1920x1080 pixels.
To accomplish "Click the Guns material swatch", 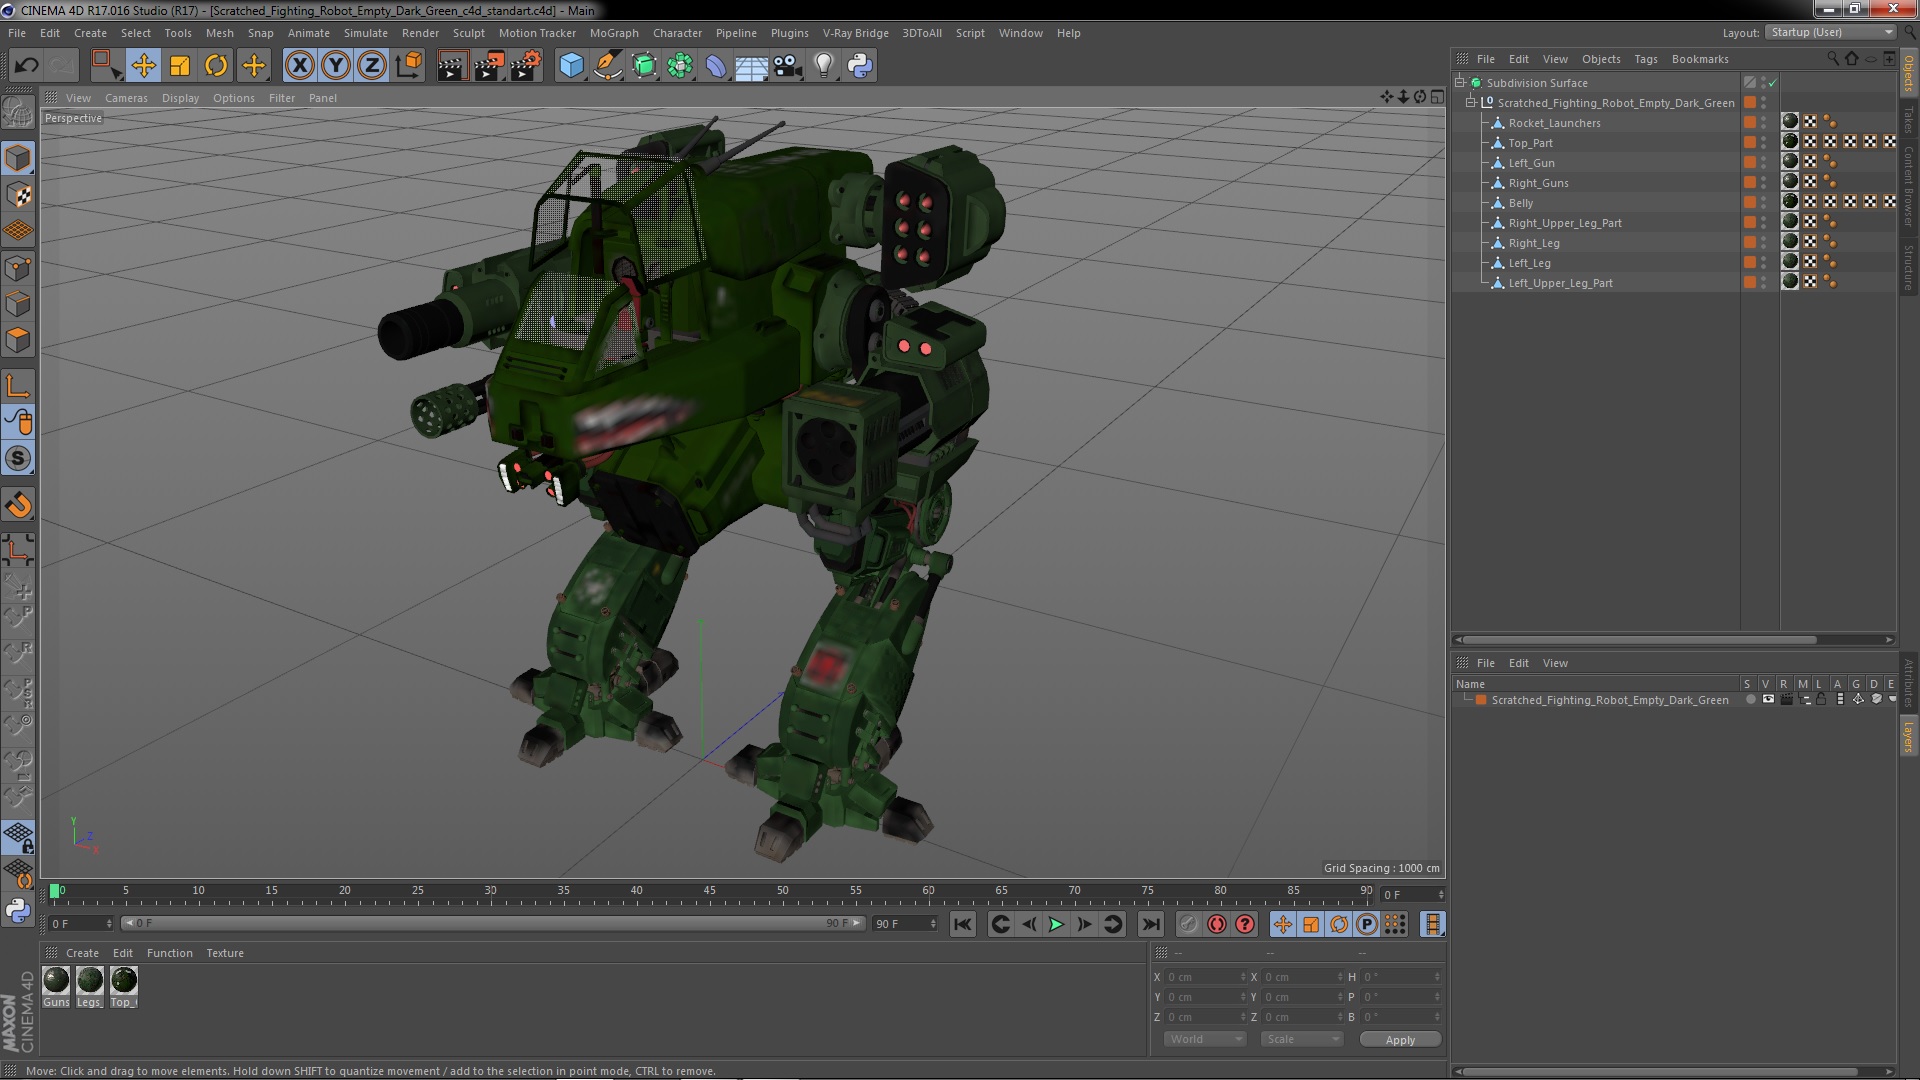I will coord(56,980).
